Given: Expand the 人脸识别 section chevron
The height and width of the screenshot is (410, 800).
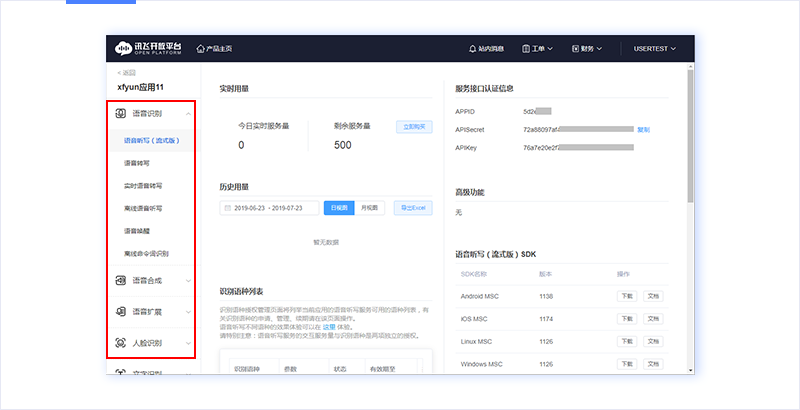Looking at the screenshot, I should tap(188, 343).
